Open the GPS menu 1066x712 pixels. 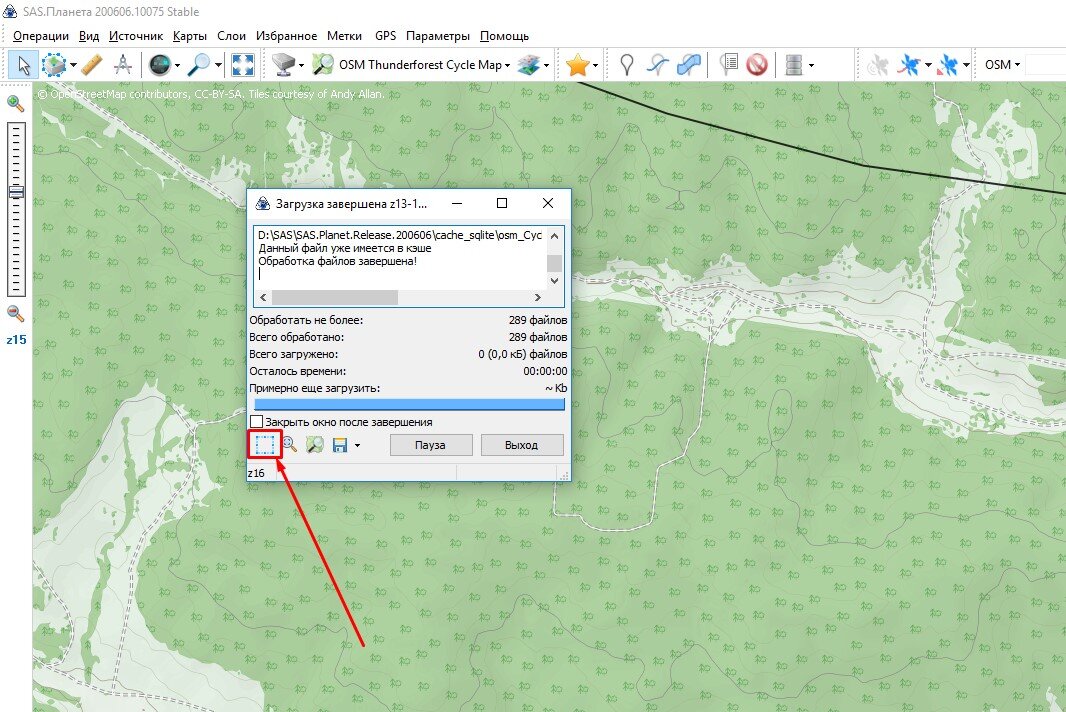(x=385, y=36)
